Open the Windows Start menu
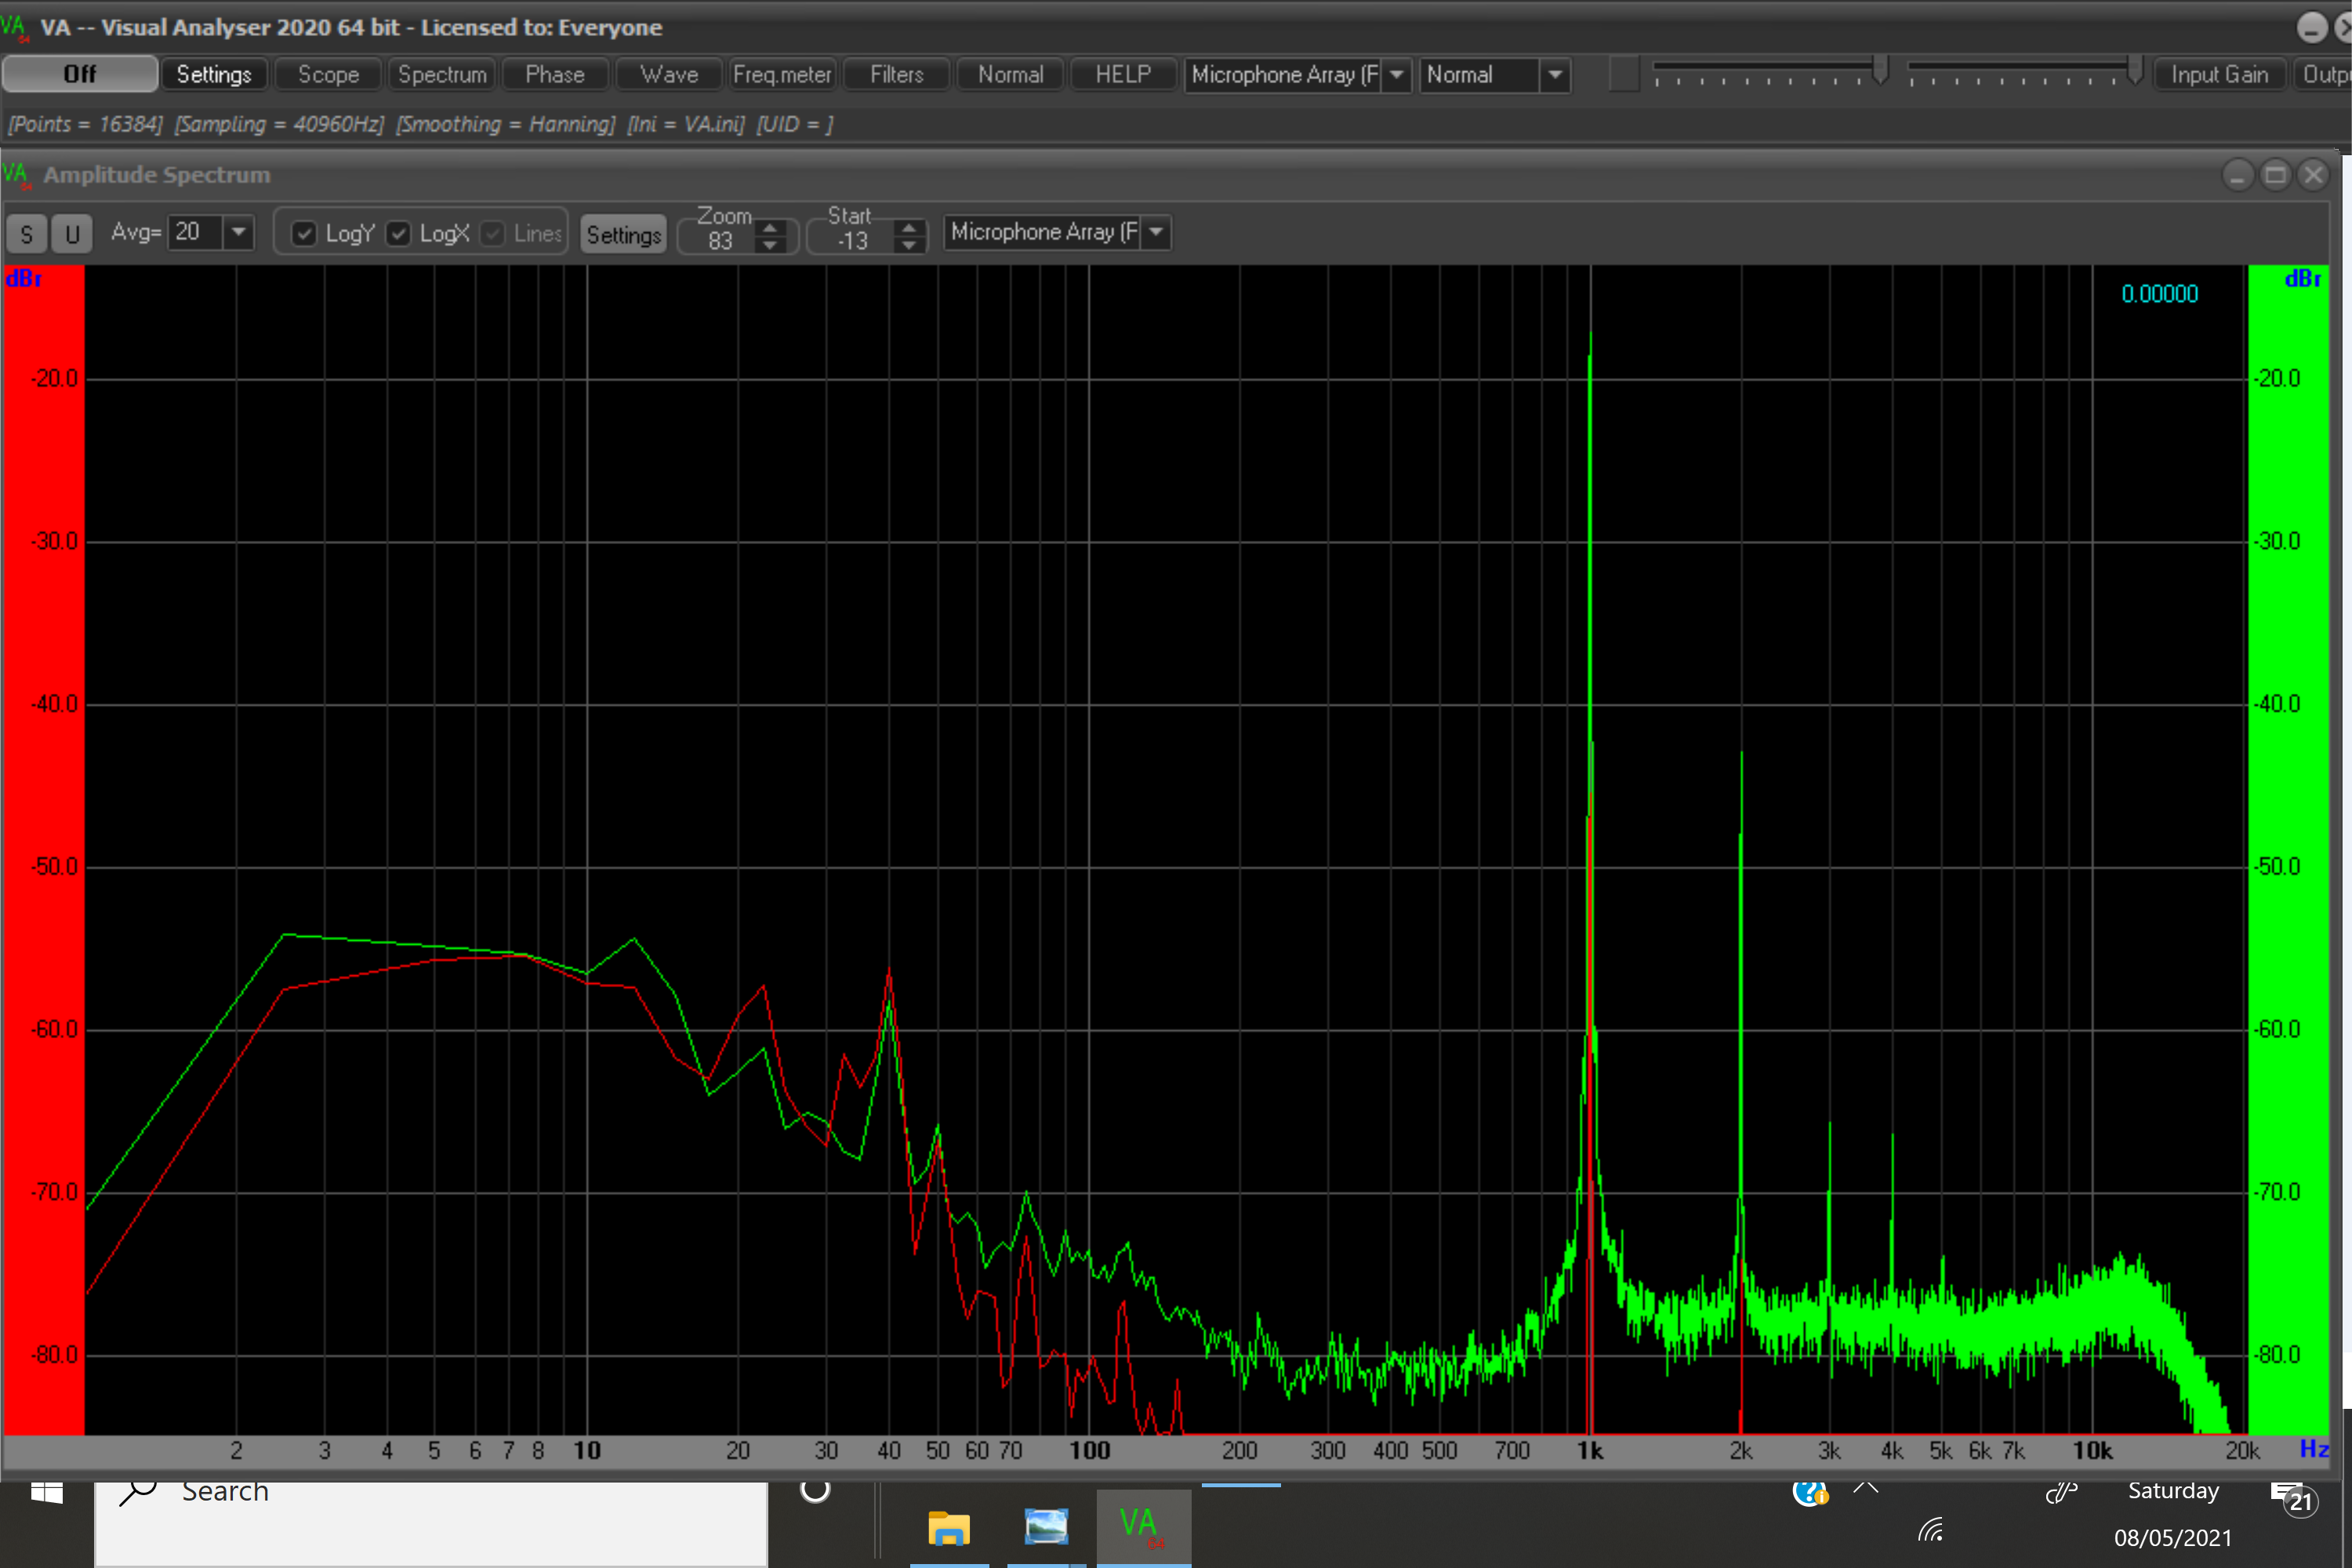This screenshot has width=2352, height=1568. pyautogui.click(x=46, y=1493)
